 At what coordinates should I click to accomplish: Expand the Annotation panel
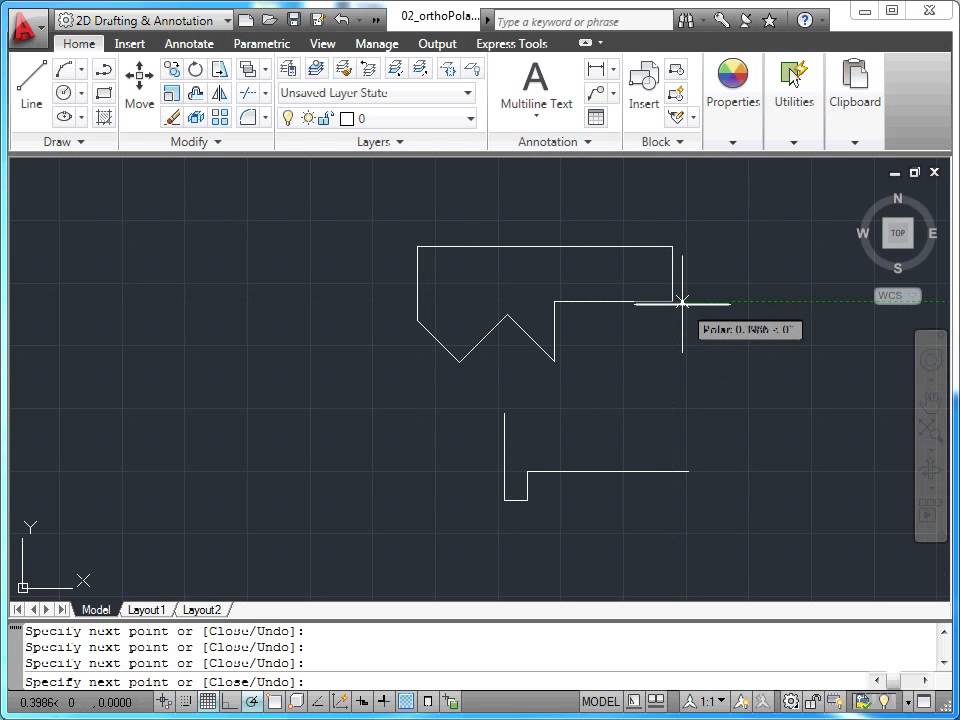pos(555,141)
